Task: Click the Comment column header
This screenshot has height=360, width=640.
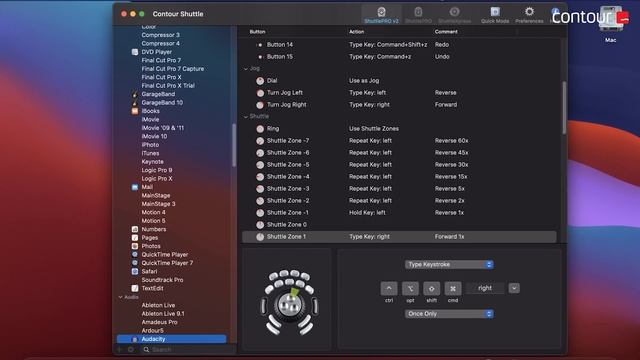Action: coord(446,31)
